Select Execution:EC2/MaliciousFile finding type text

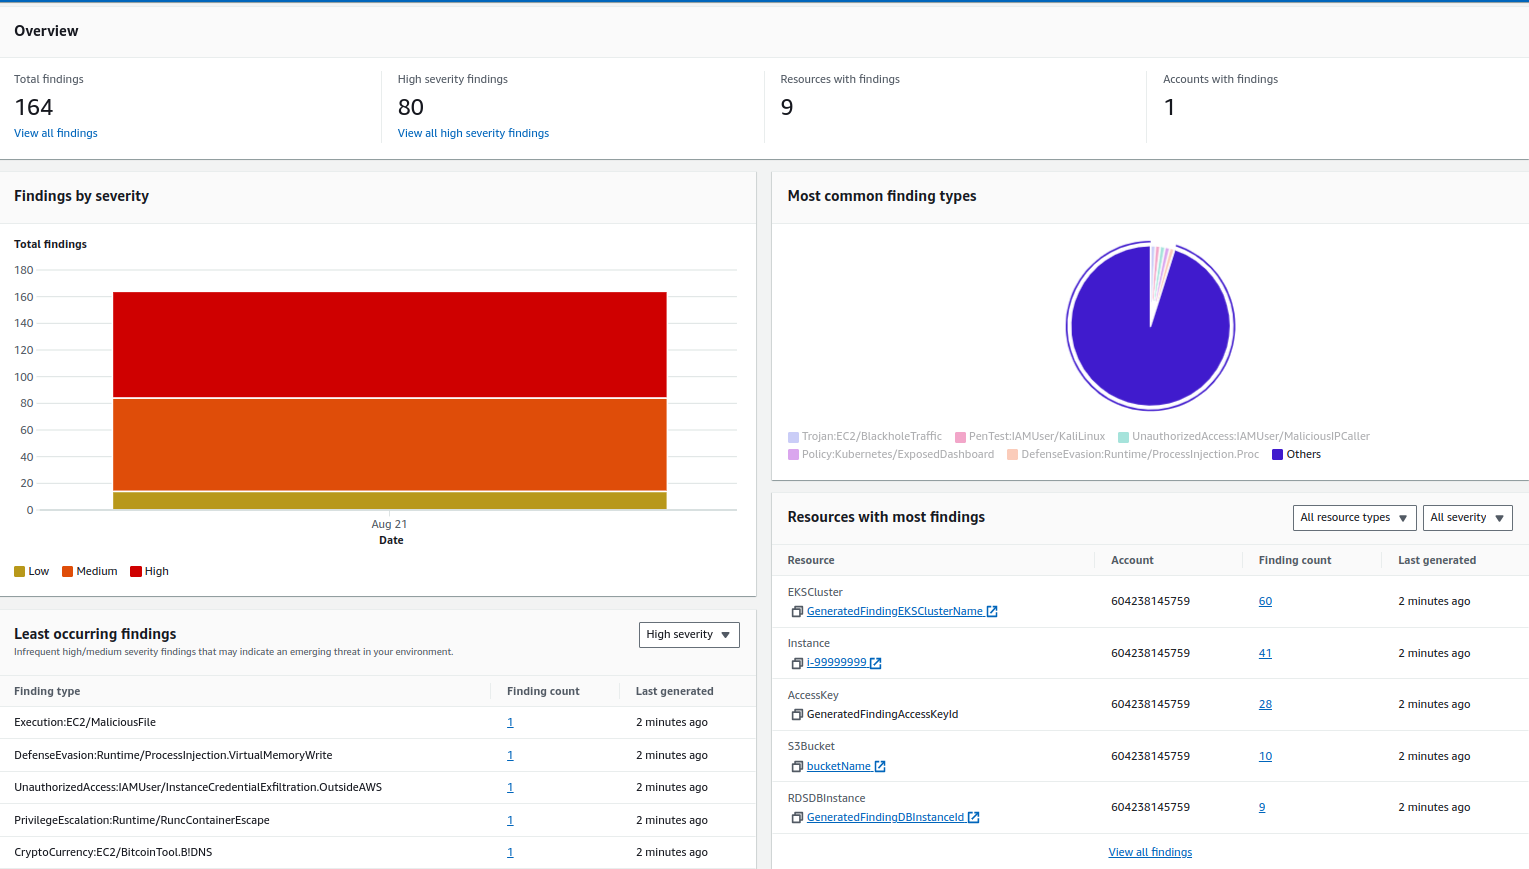pos(85,723)
